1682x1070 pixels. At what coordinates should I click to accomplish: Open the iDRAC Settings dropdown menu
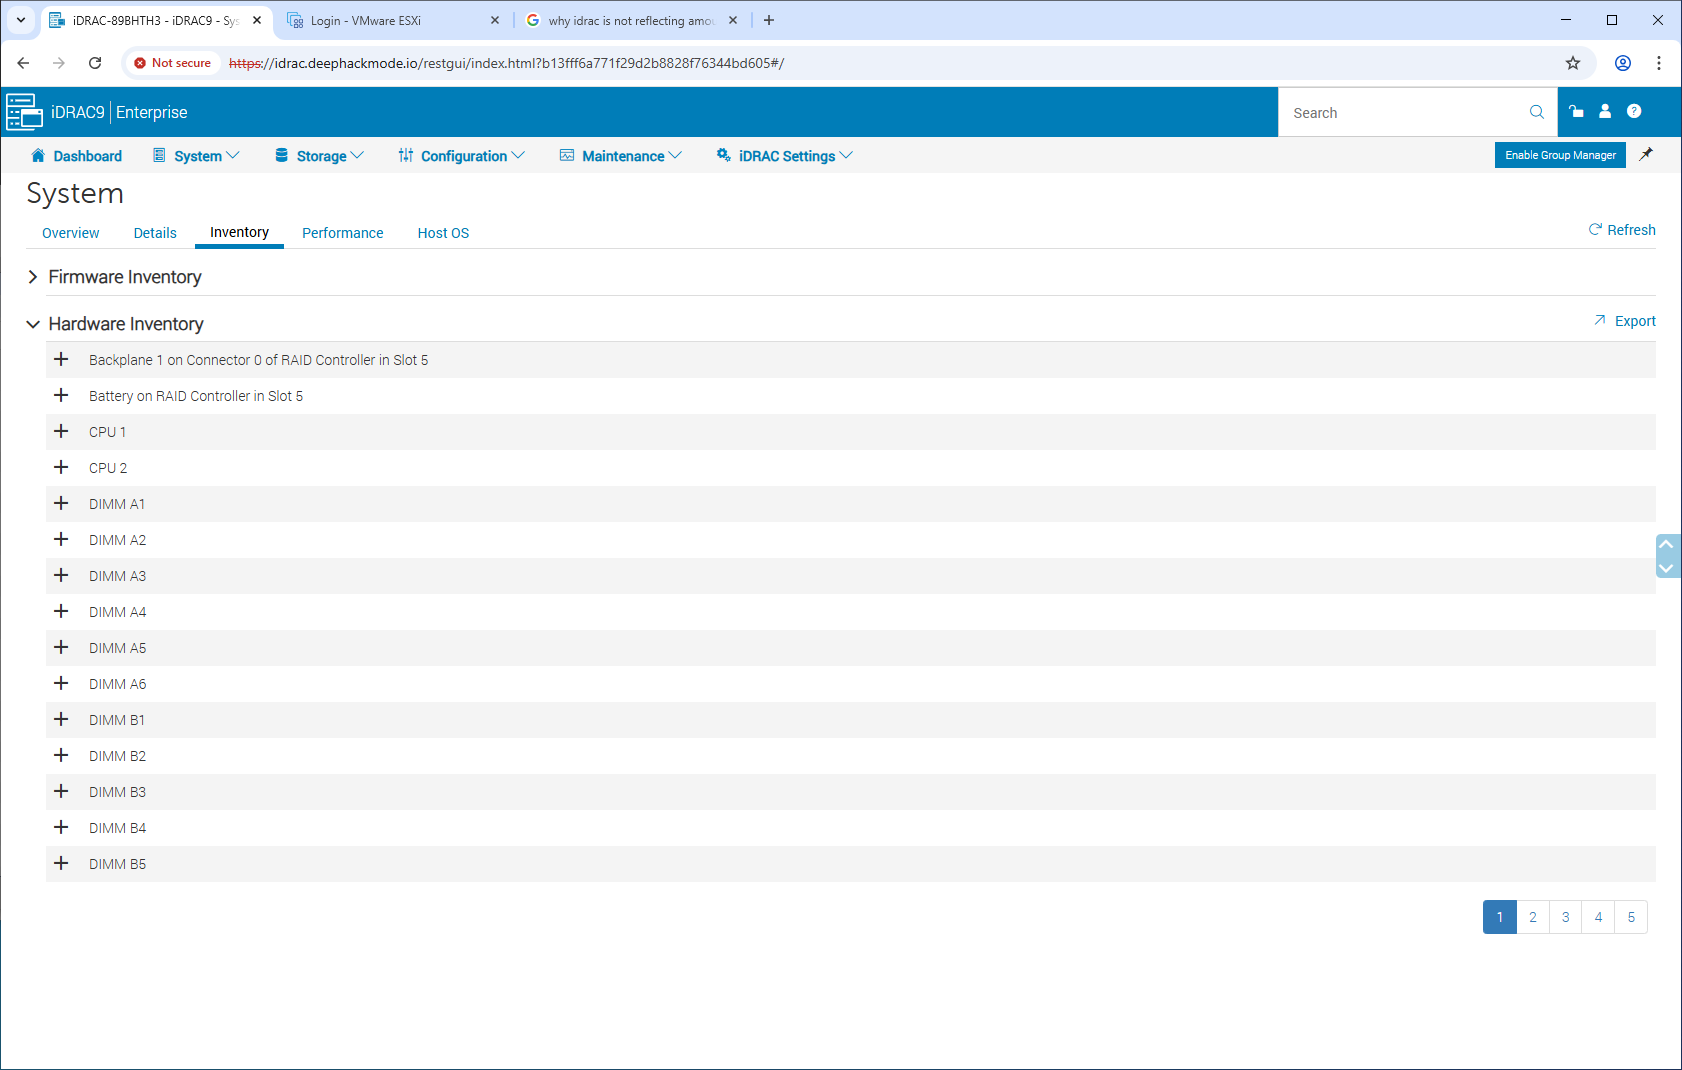pyautogui.click(x=784, y=156)
